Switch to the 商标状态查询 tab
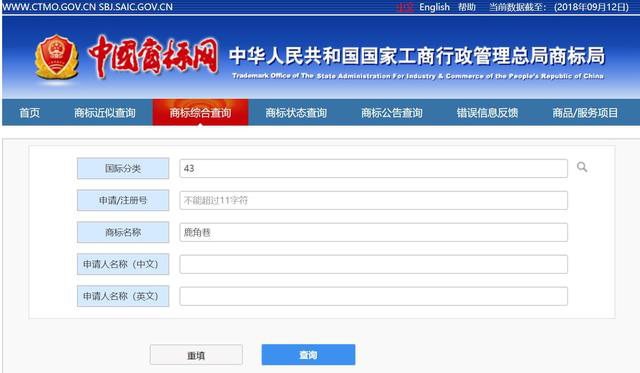 point(296,113)
